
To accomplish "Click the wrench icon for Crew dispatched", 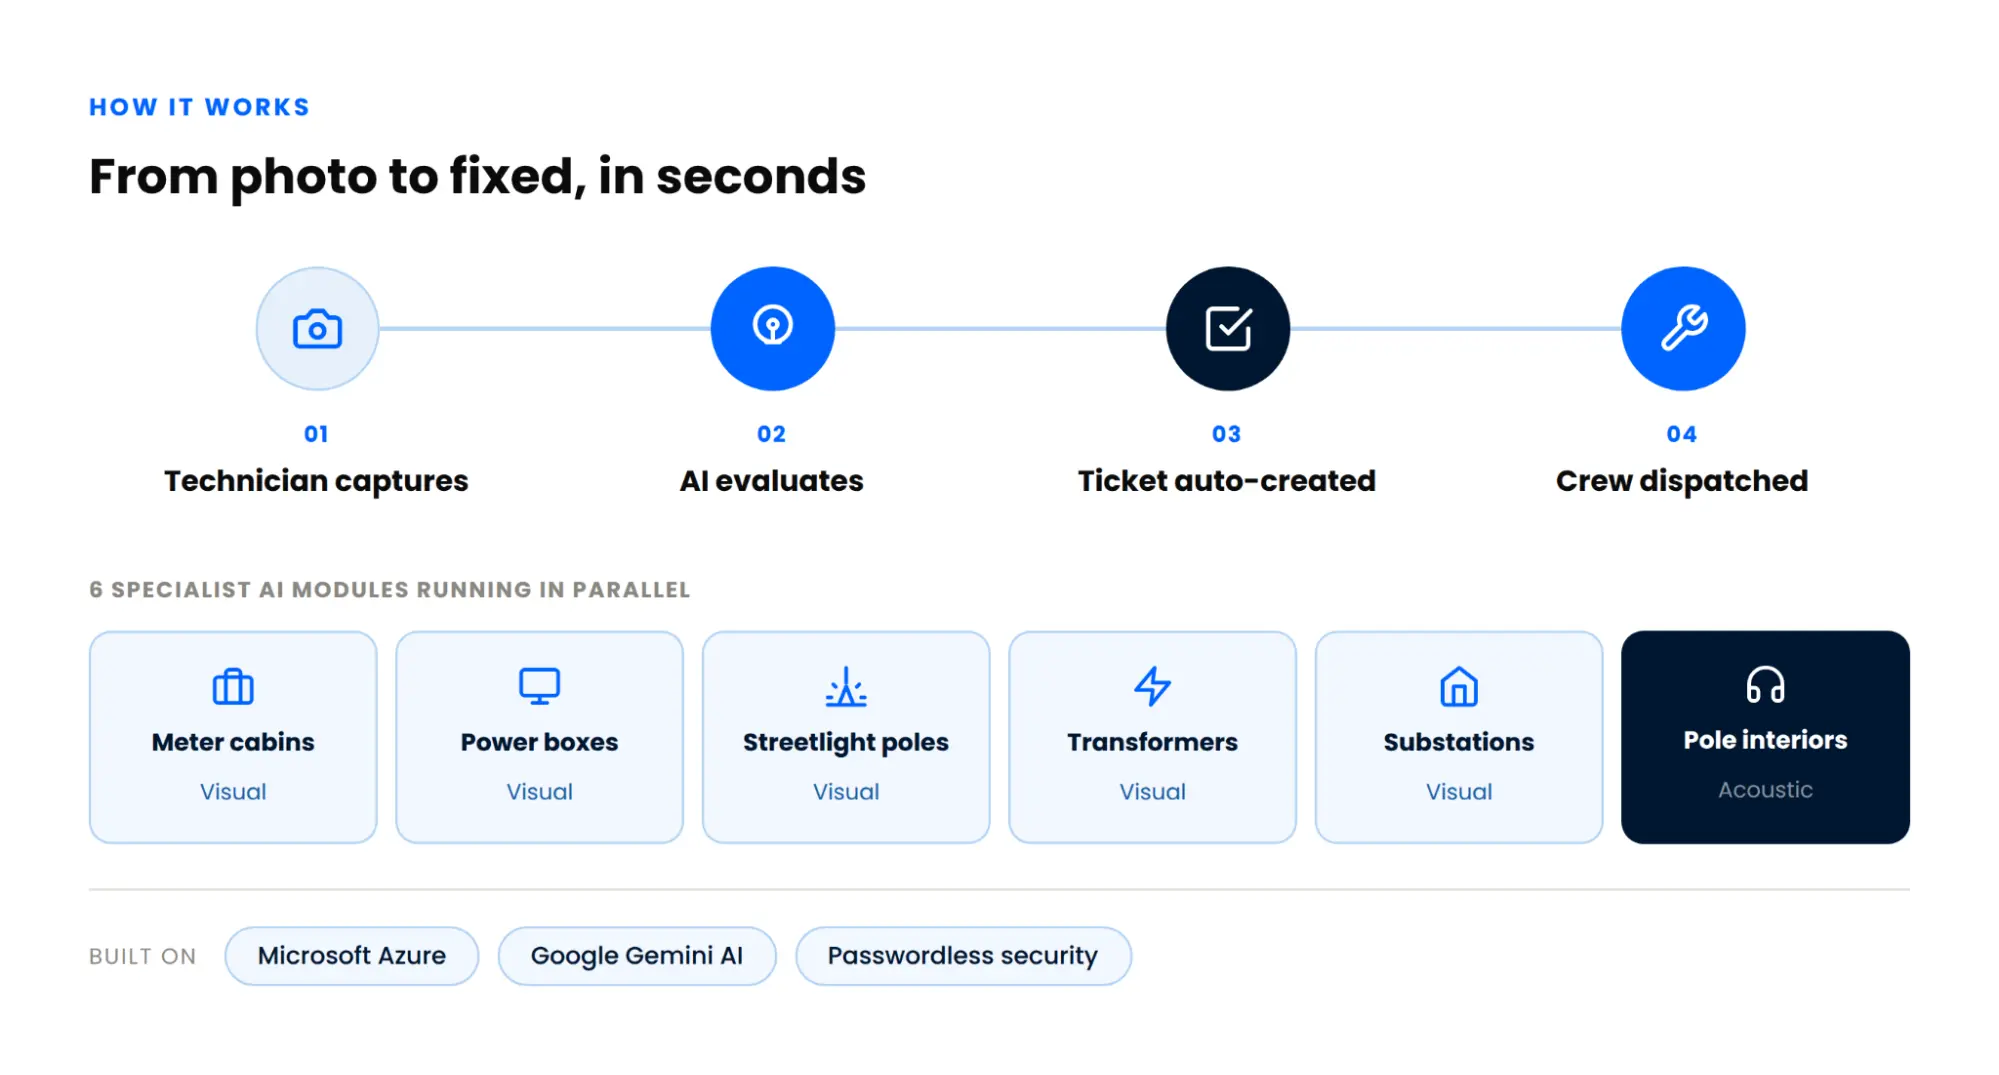I will [1683, 328].
